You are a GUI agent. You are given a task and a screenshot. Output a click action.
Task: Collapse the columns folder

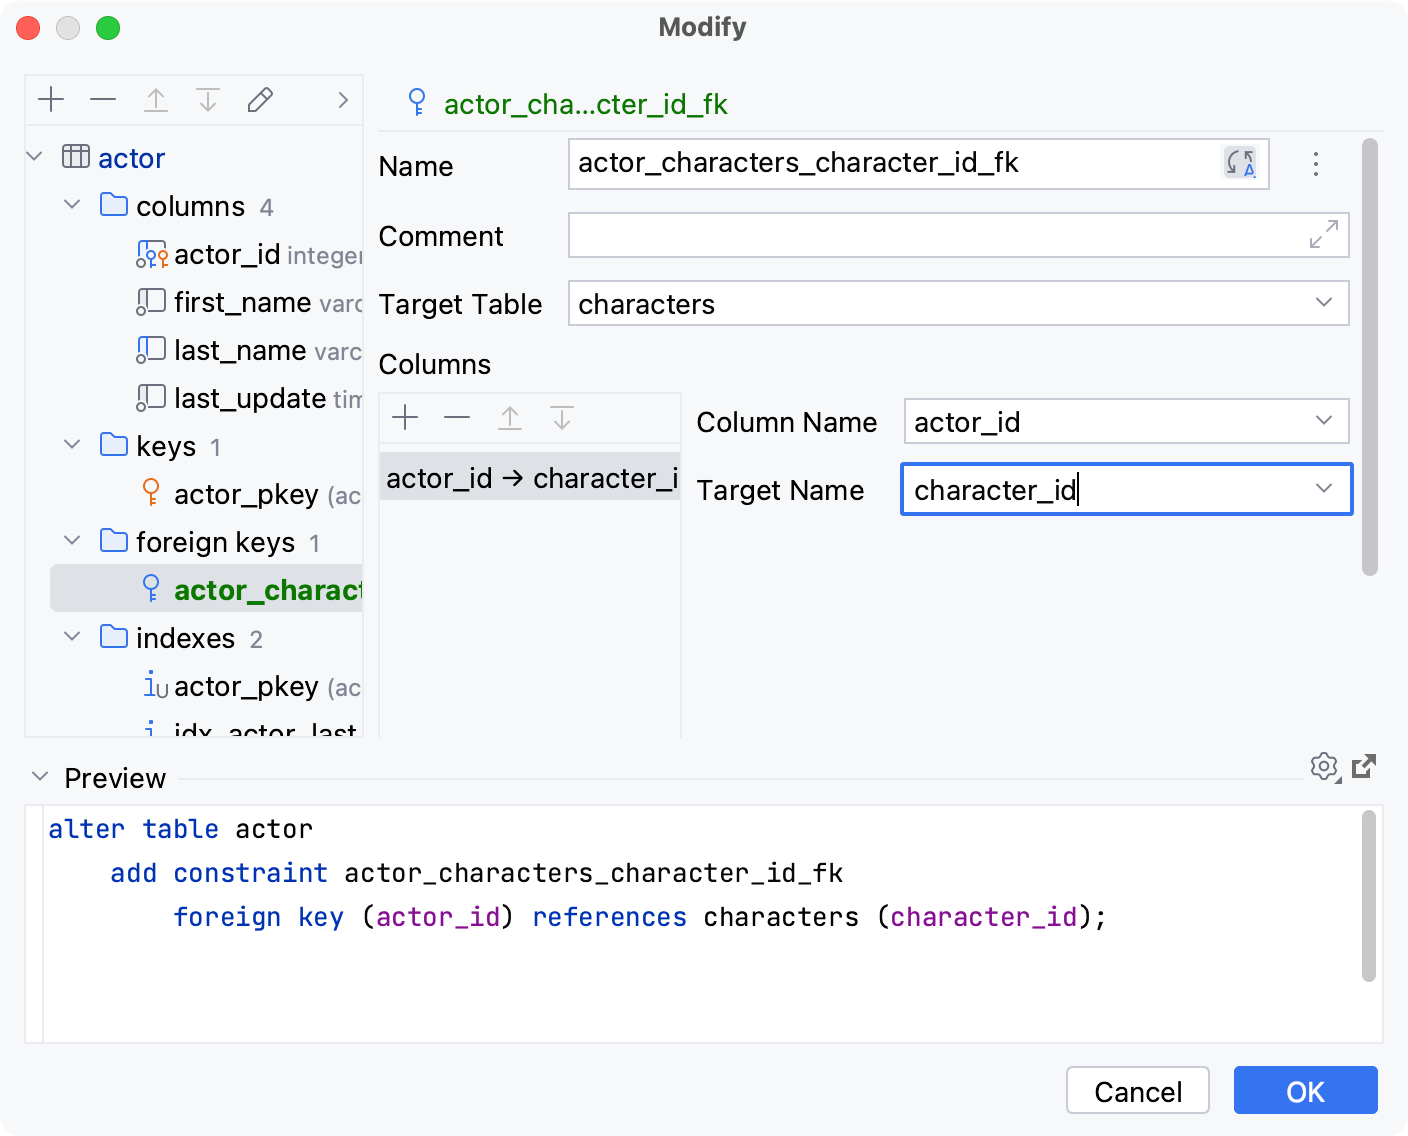pyautogui.click(x=72, y=205)
